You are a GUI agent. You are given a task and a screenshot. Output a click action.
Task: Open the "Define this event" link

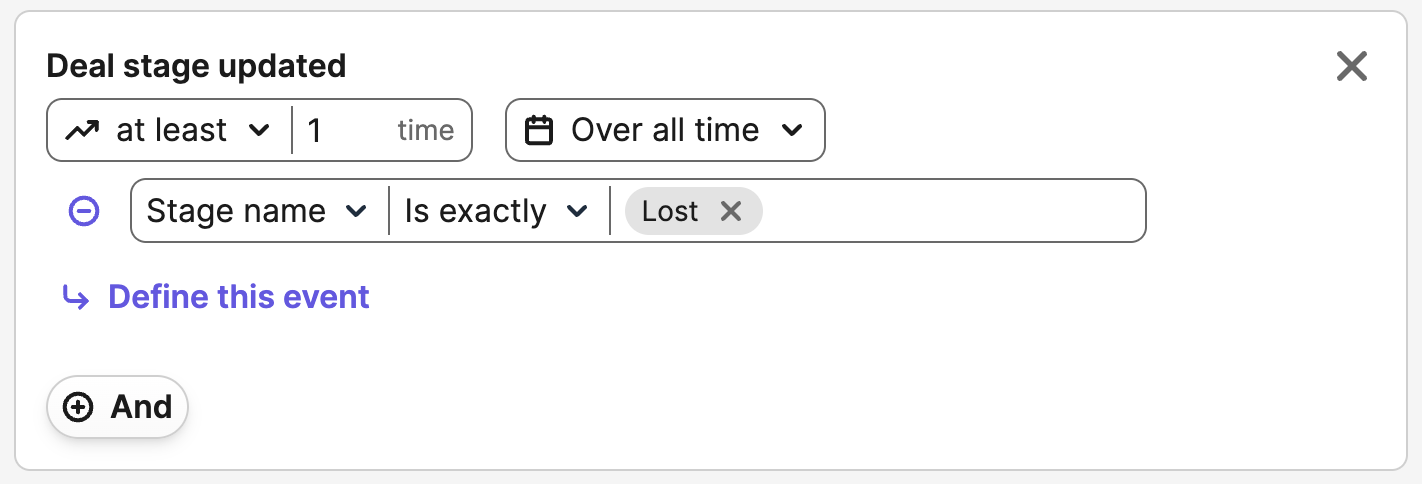239,297
